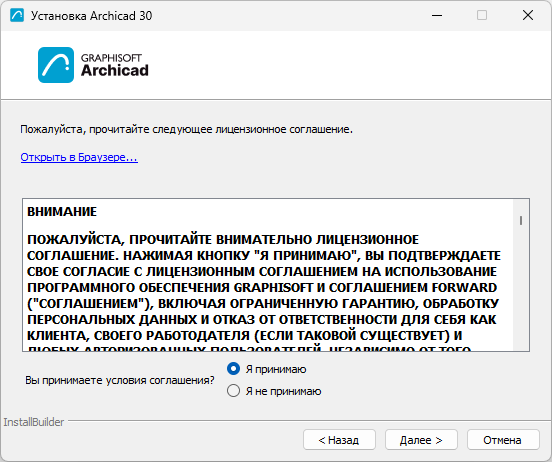This screenshot has height=462, width=552.
Task: Close the Archicad 30 installer window
Action: click(x=528, y=15)
